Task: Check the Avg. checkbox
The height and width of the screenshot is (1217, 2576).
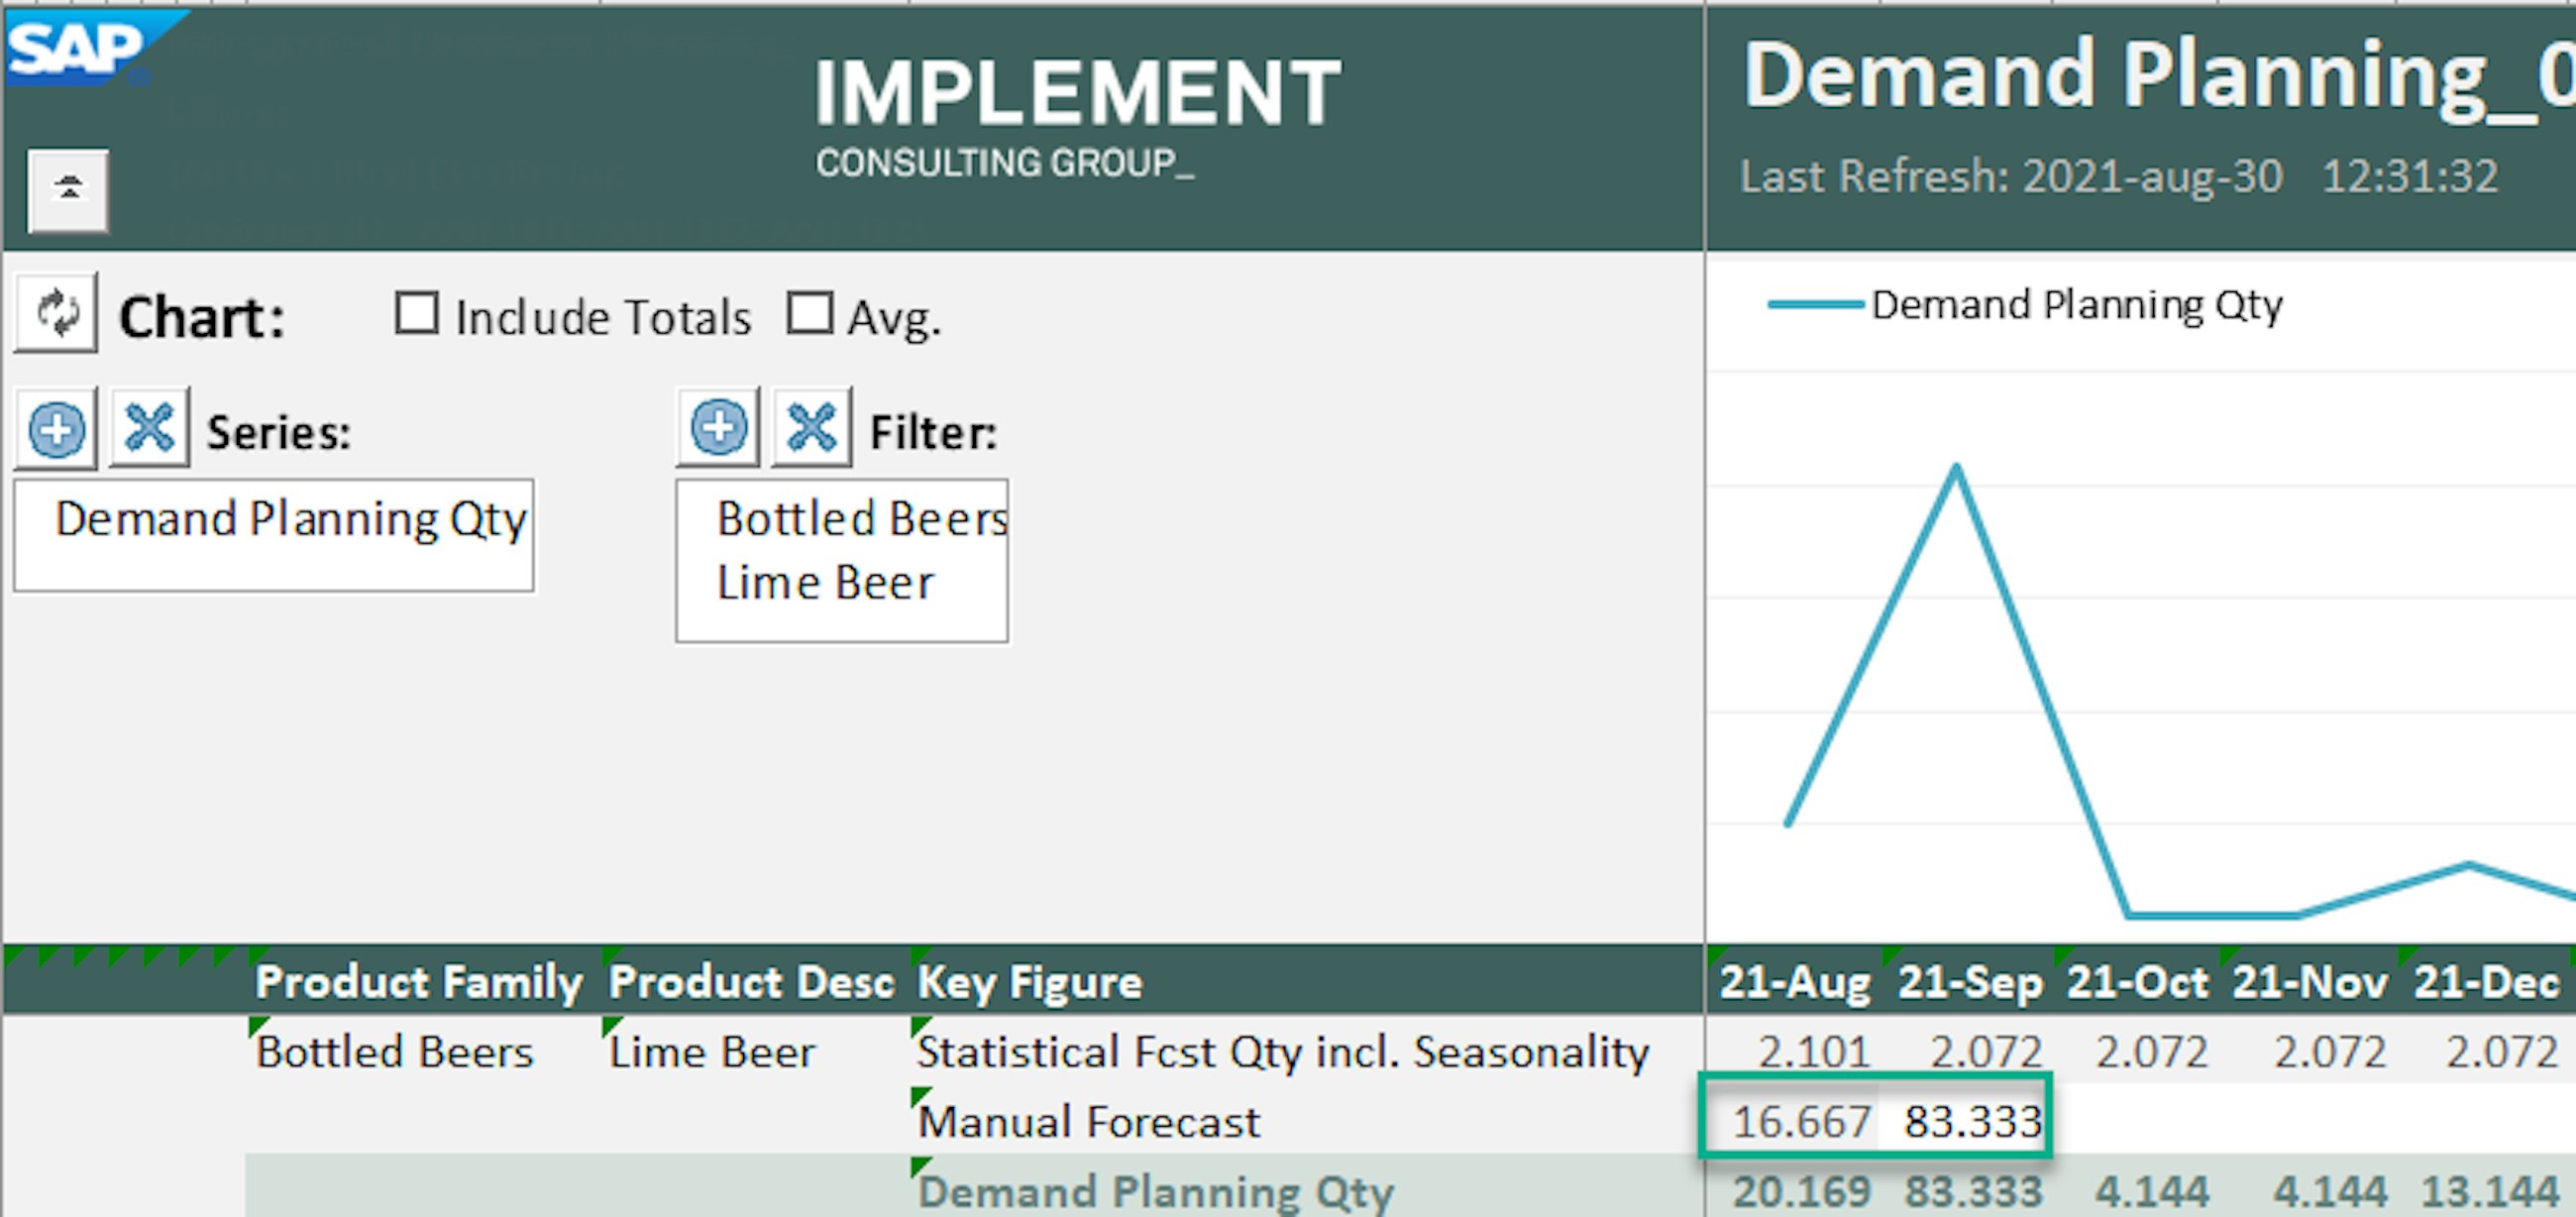Action: 809,314
